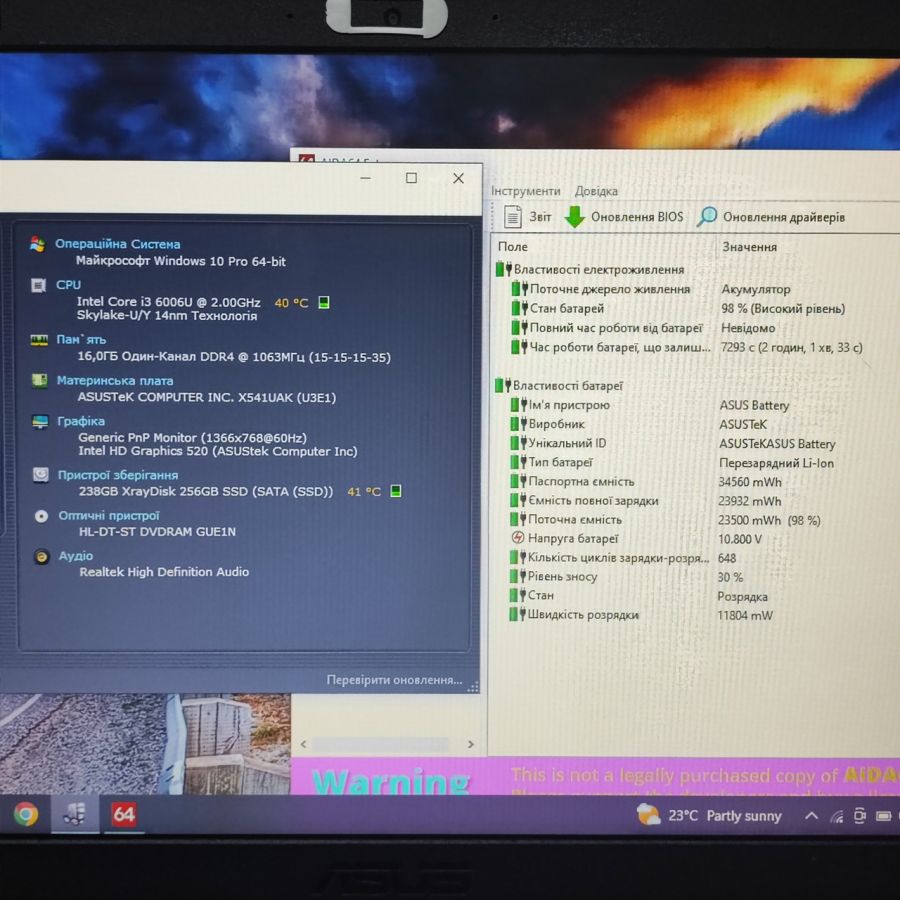
Task: Select the Рівень зносу row
Action: pyautogui.click(x=626, y=577)
